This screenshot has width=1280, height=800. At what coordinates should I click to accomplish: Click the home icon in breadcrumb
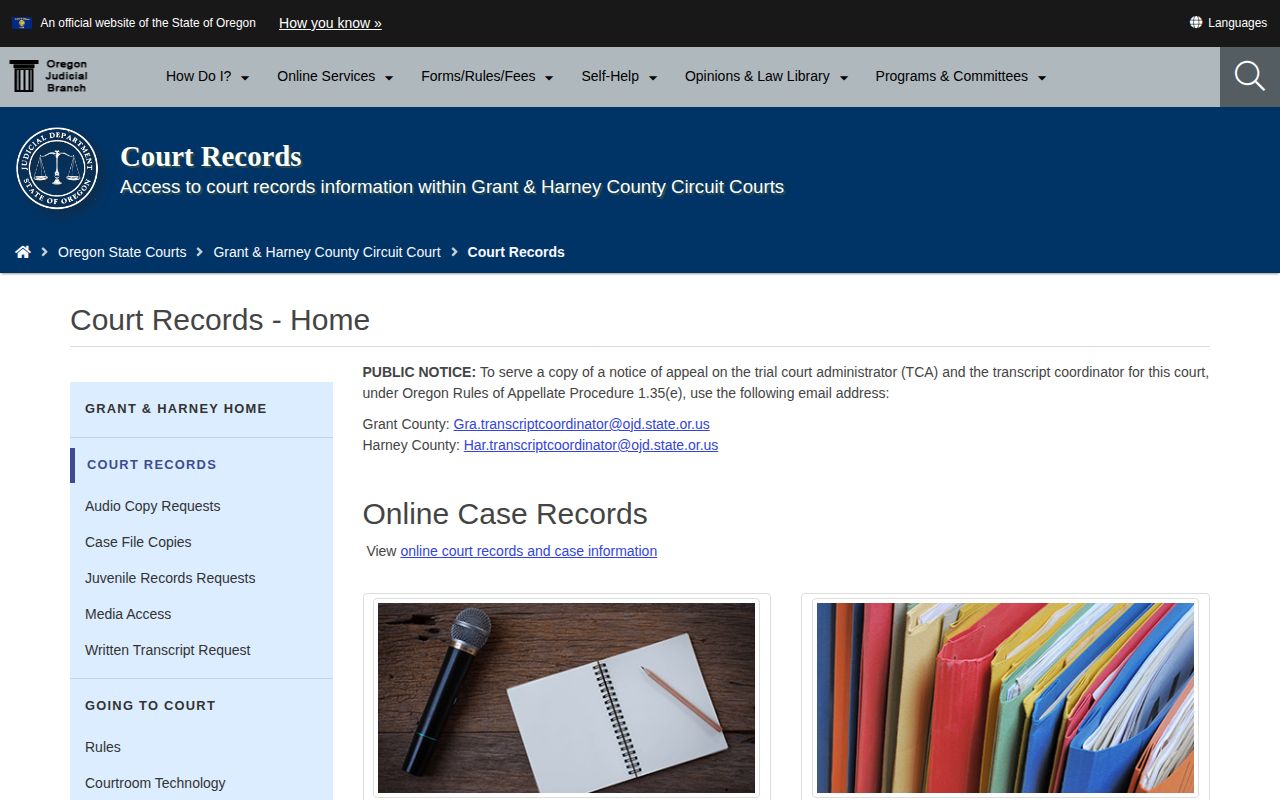click(23, 252)
